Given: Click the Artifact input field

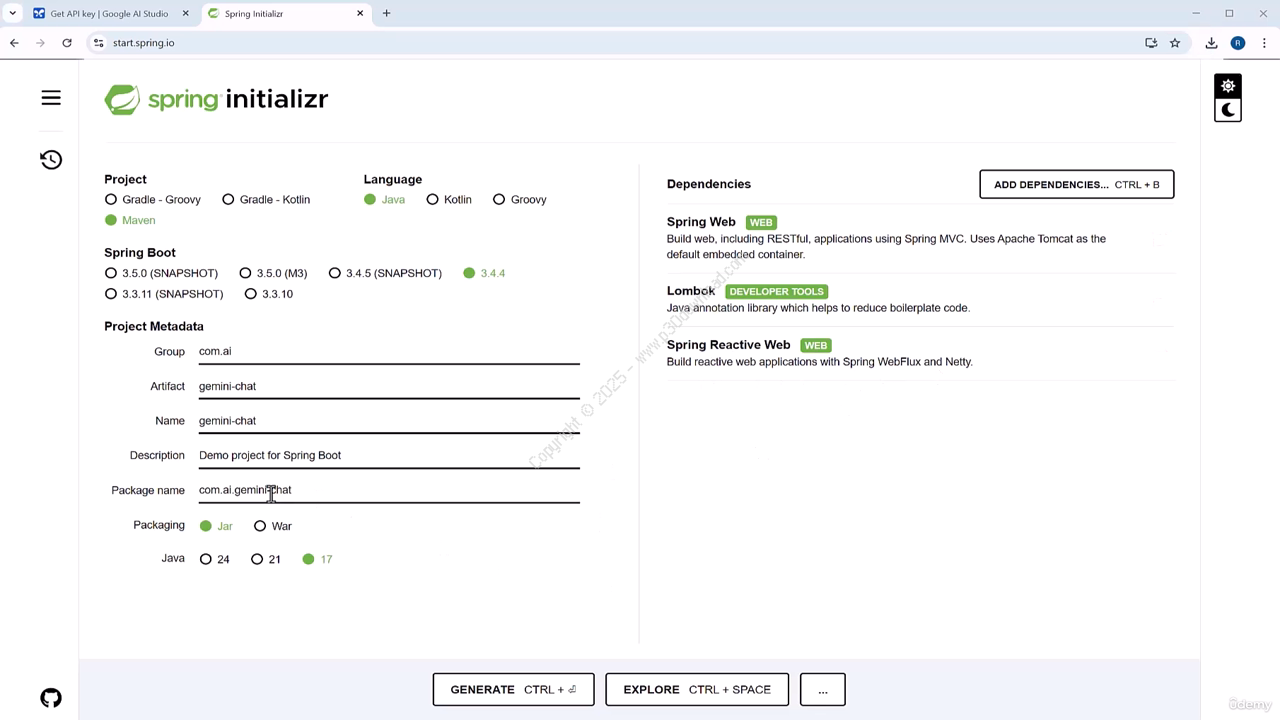Looking at the screenshot, I should (x=389, y=386).
